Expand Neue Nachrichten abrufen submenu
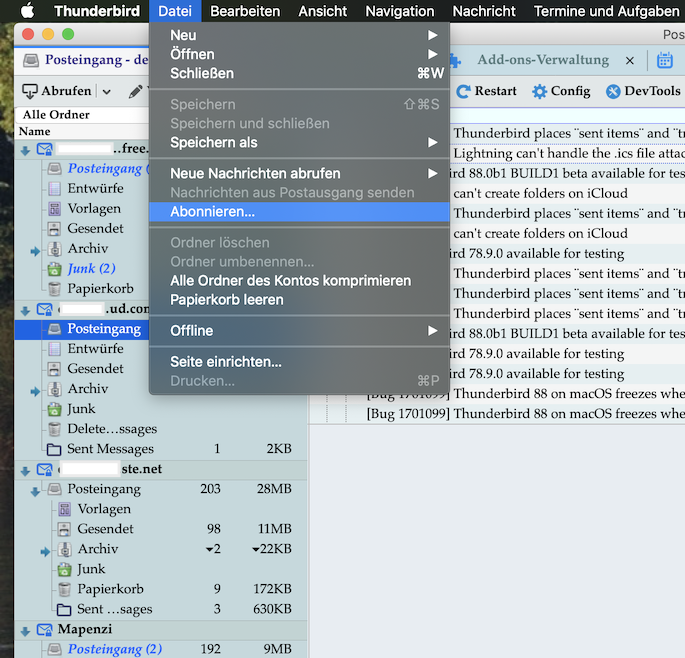Screen dimensions: 685x658 click(299, 173)
